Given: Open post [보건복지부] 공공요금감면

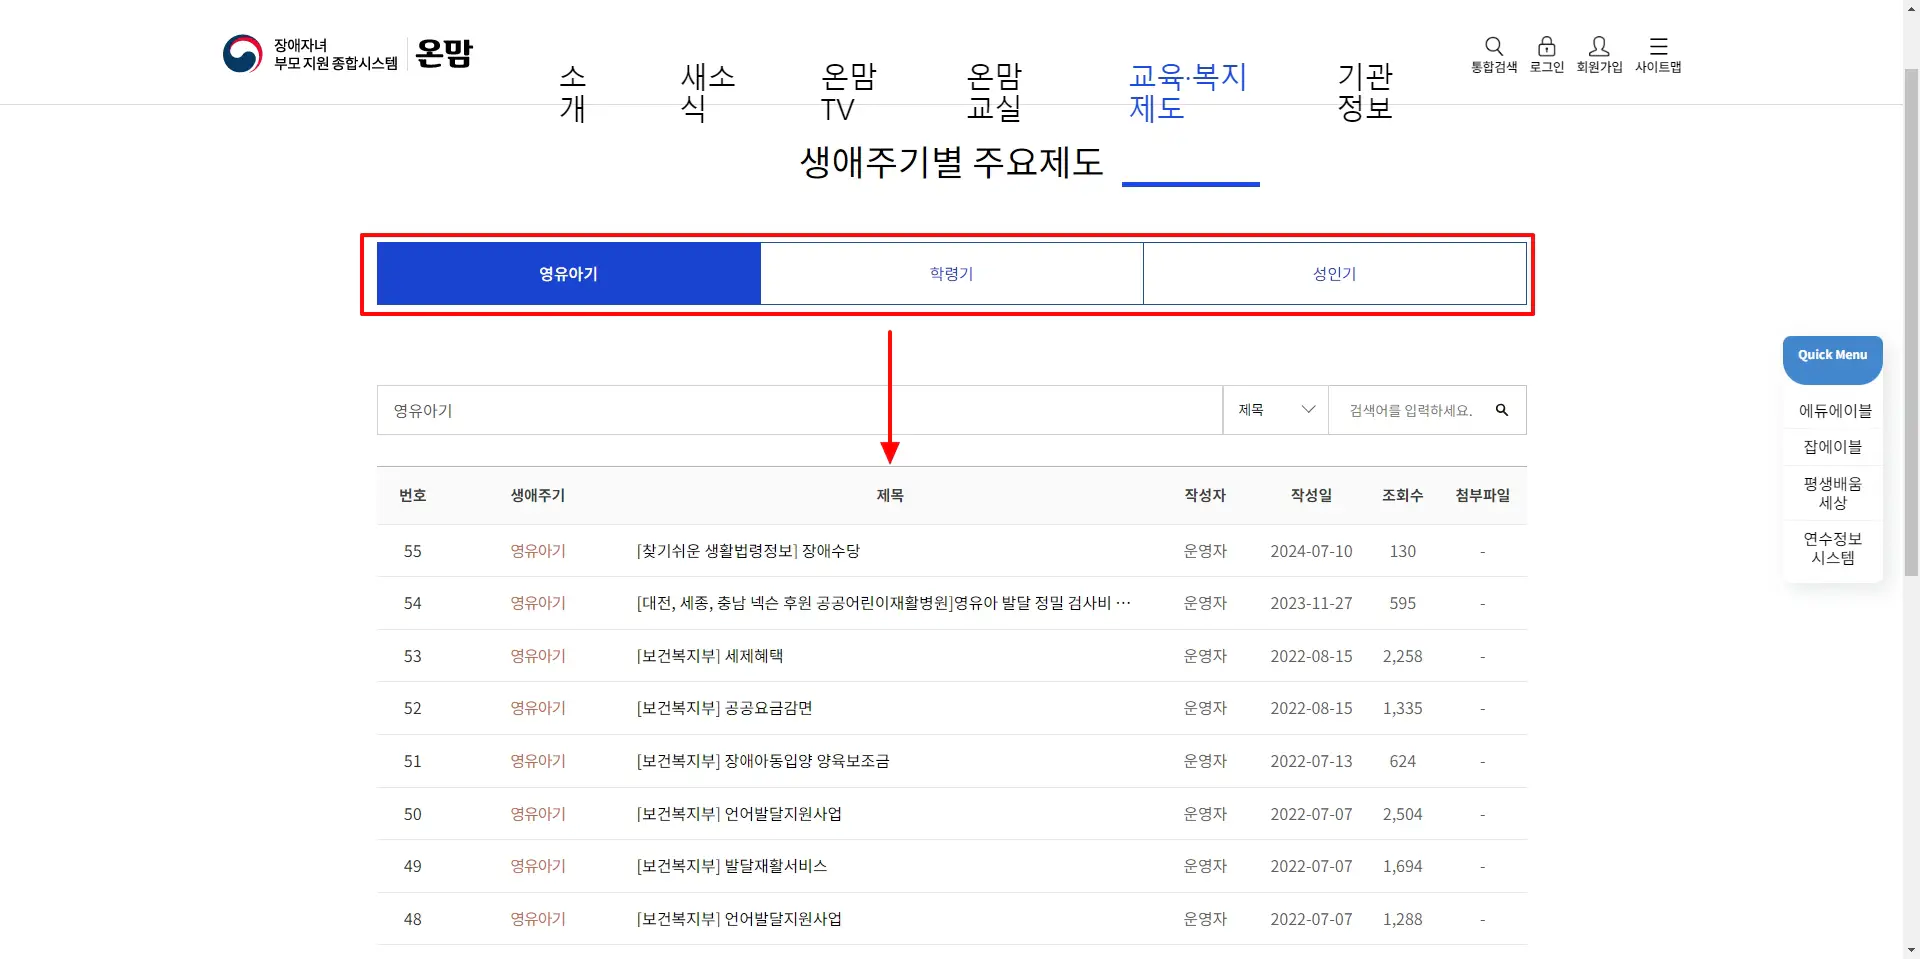Looking at the screenshot, I should 724,708.
